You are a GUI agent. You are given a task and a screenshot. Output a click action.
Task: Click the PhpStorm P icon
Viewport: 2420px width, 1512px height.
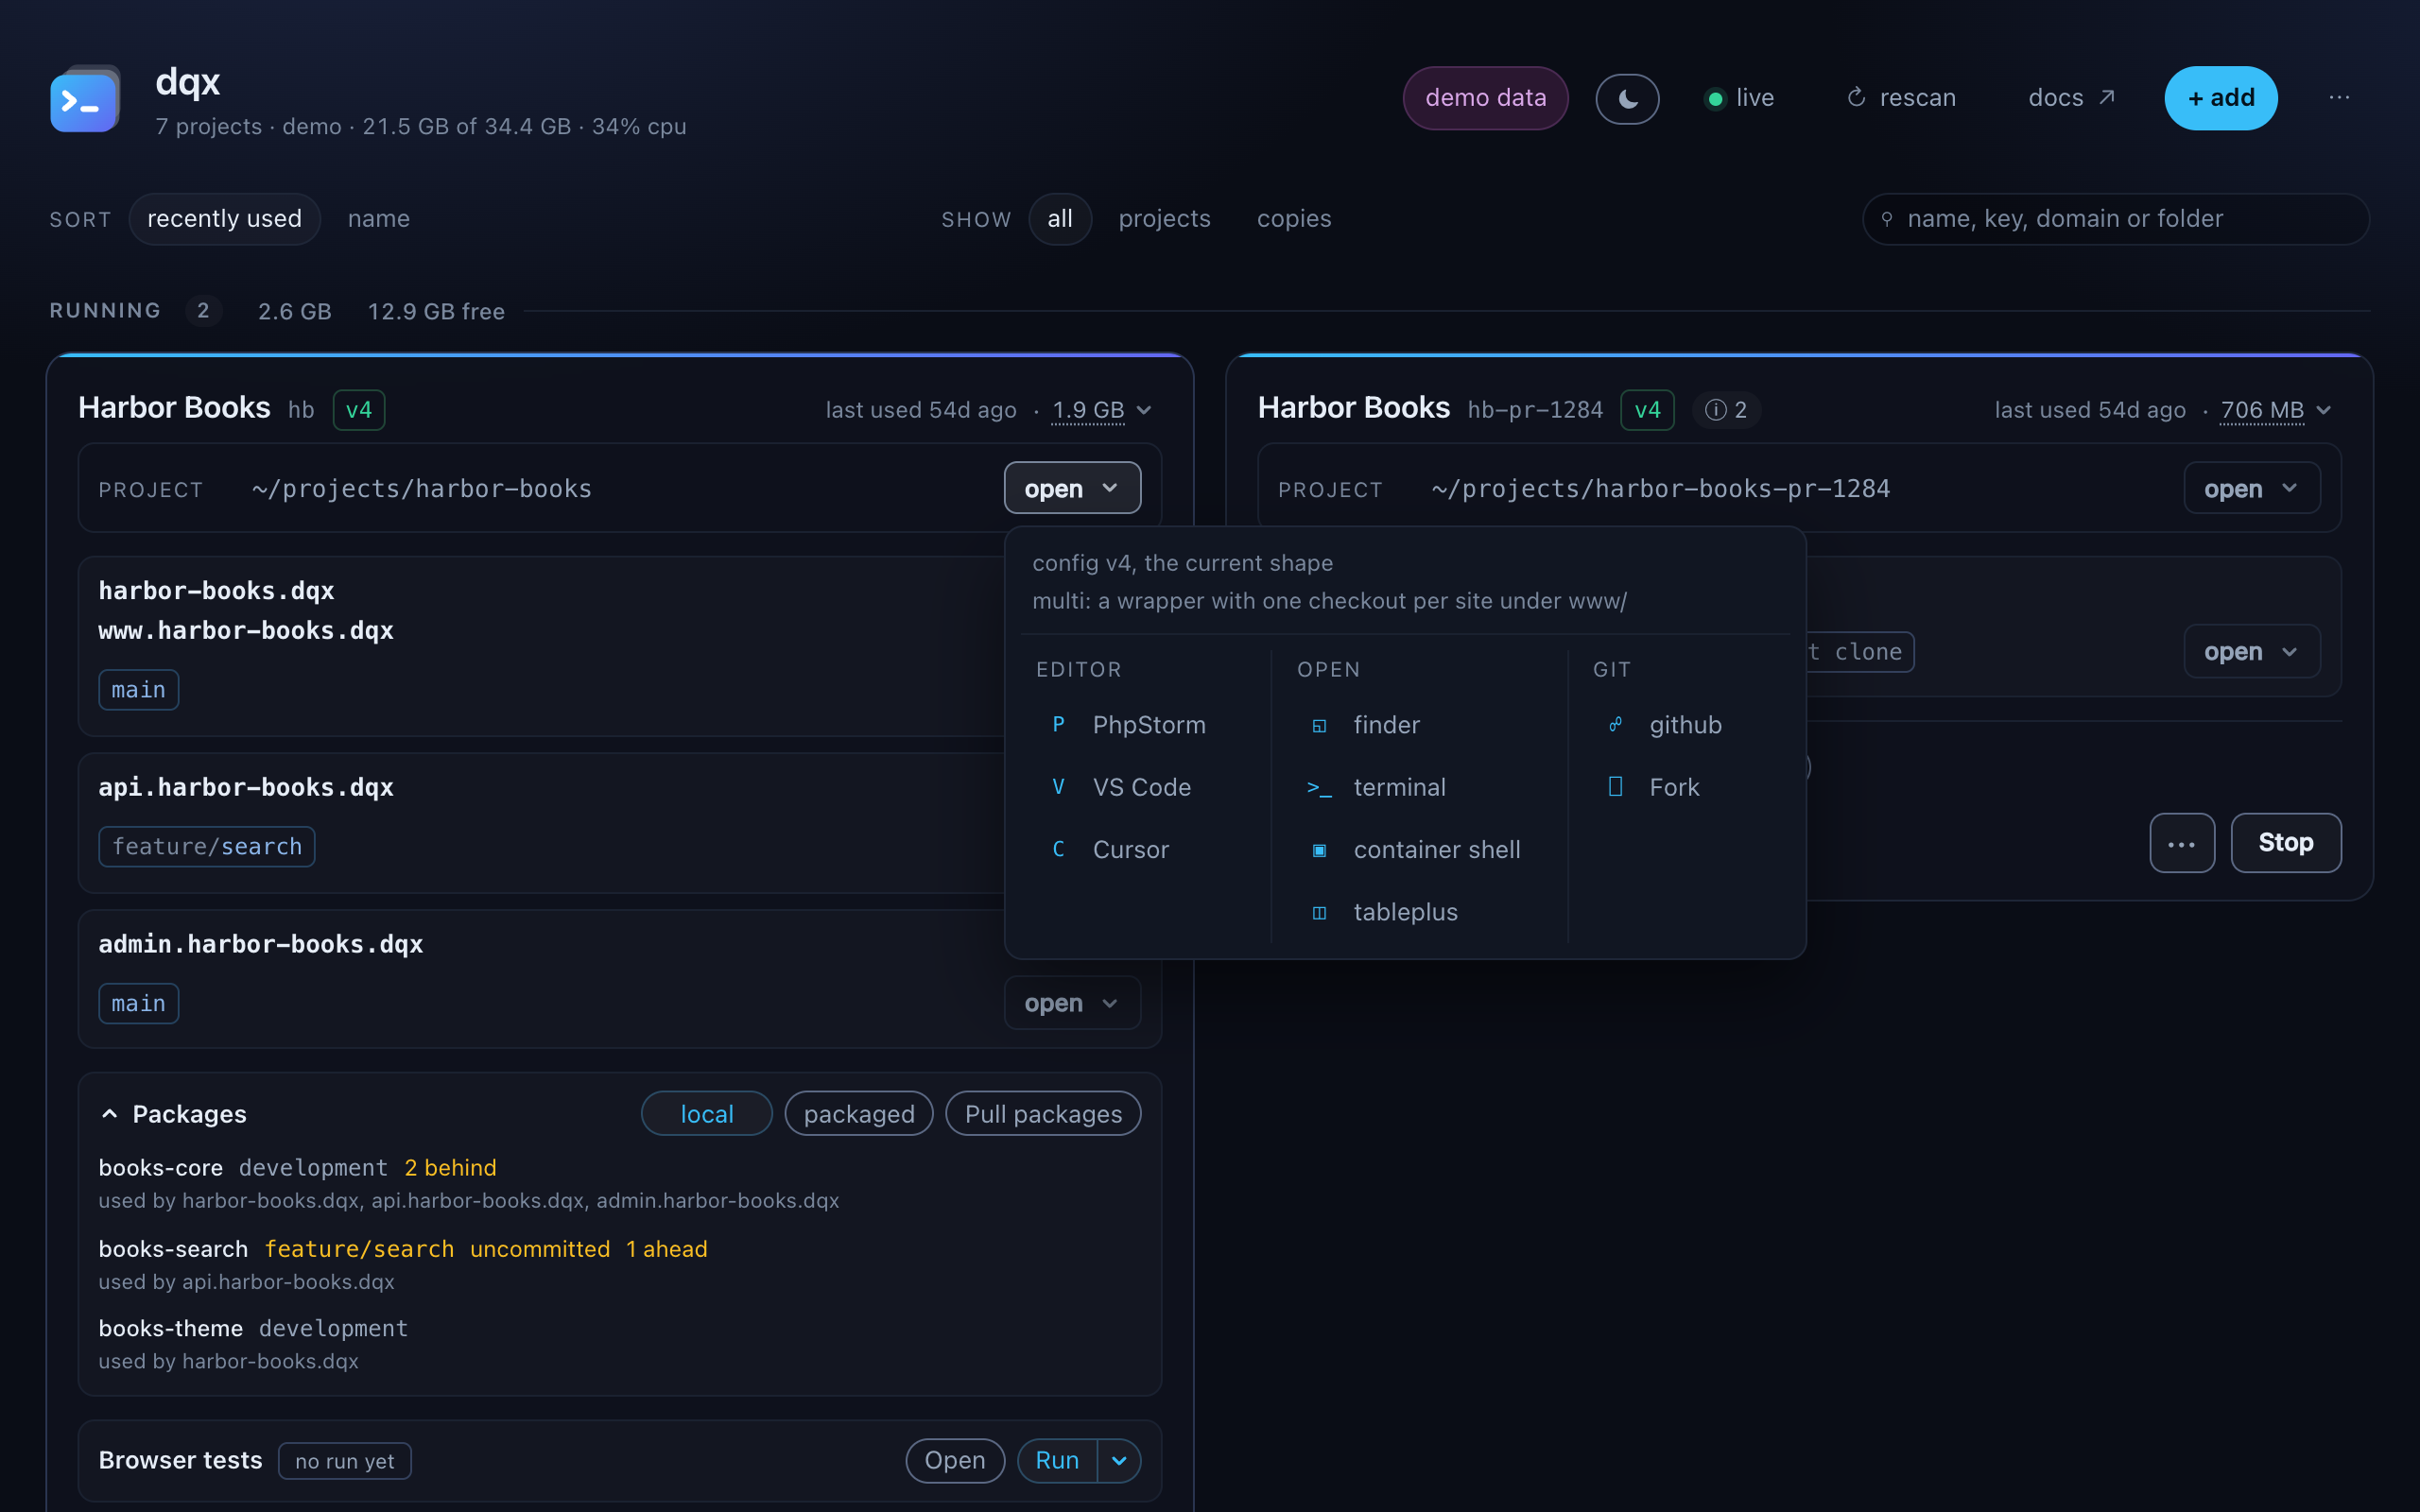1058,724
